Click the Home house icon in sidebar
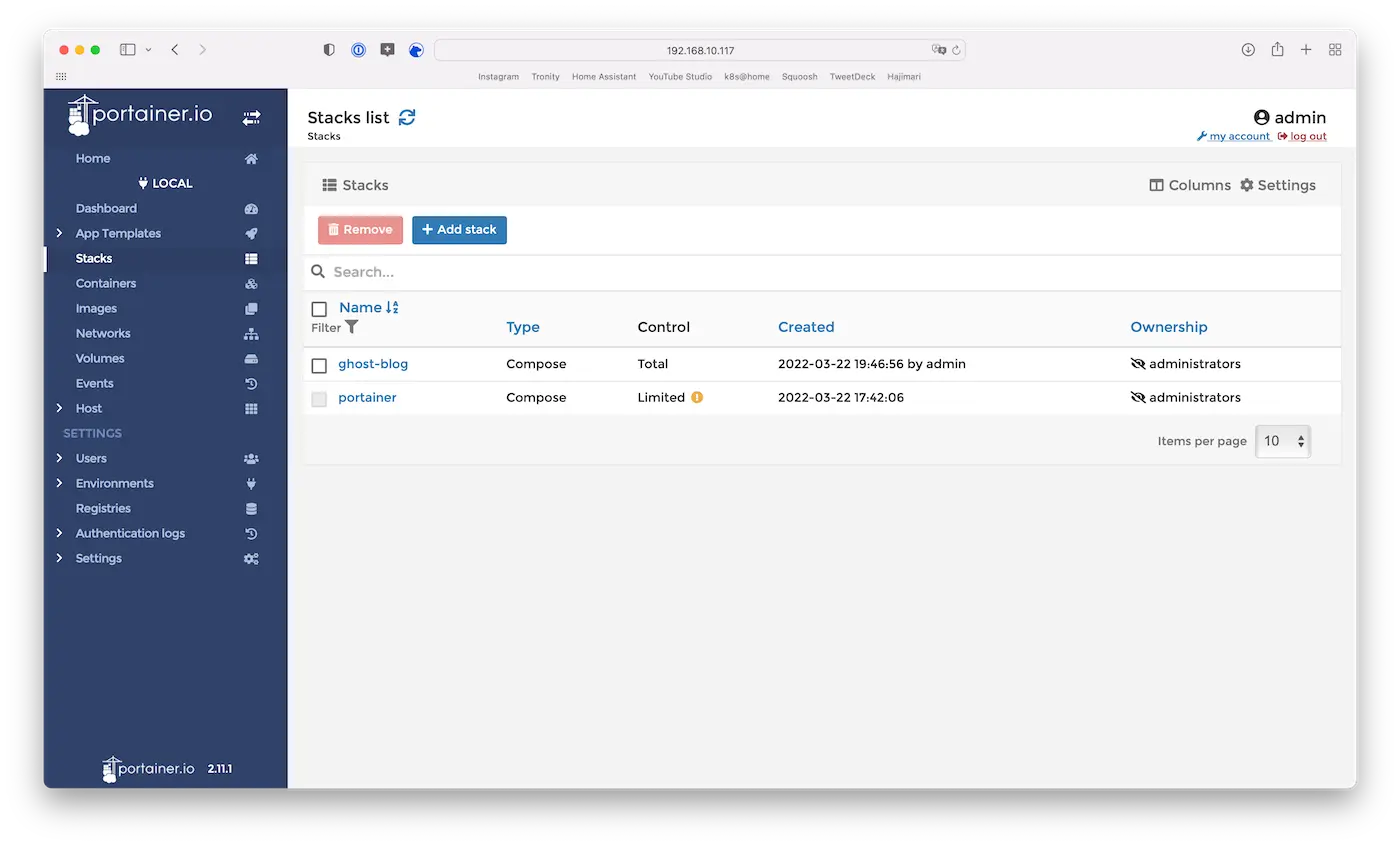 [251, 159]
